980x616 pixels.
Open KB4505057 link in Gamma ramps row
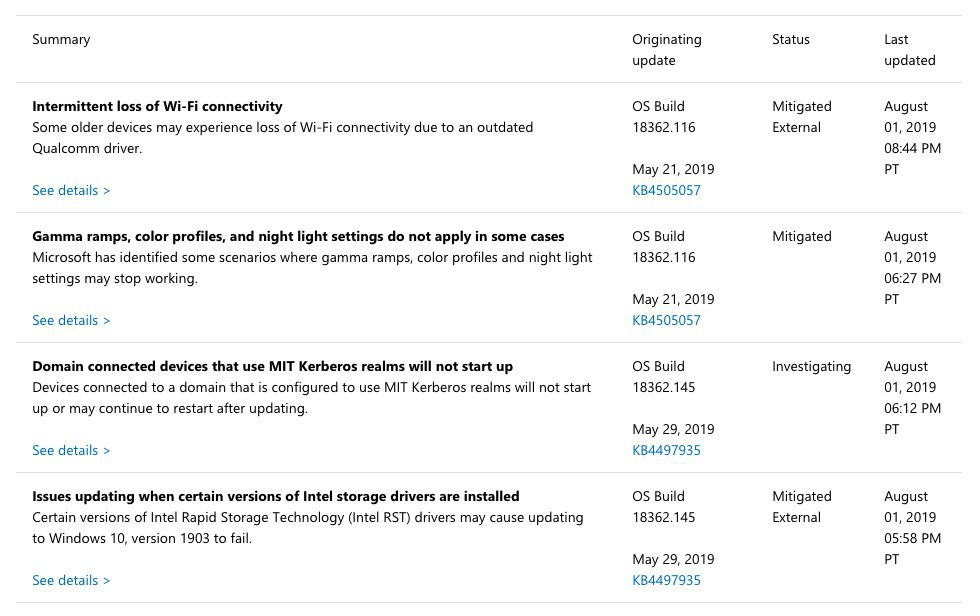[666, 320]
